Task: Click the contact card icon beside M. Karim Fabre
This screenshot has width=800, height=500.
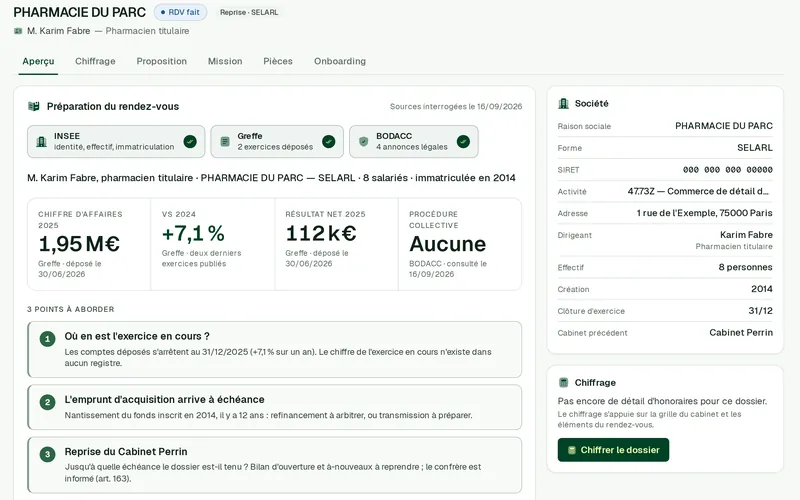Action: (x=18, y=31)
